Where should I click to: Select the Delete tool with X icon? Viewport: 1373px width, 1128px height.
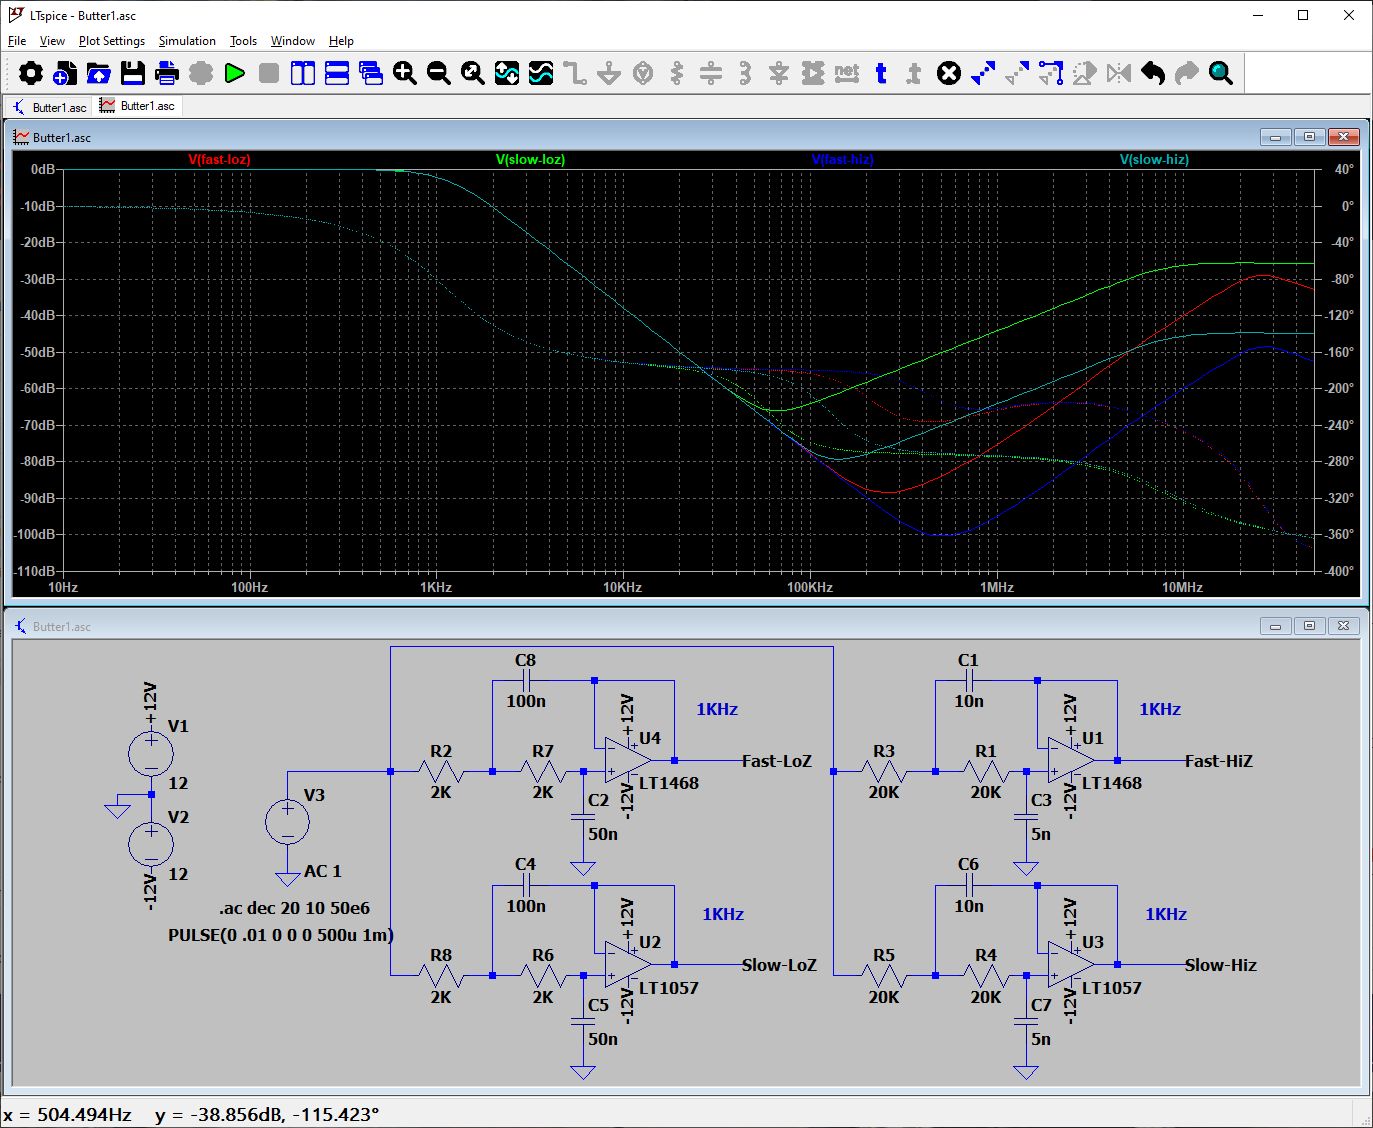pos(949,73)
